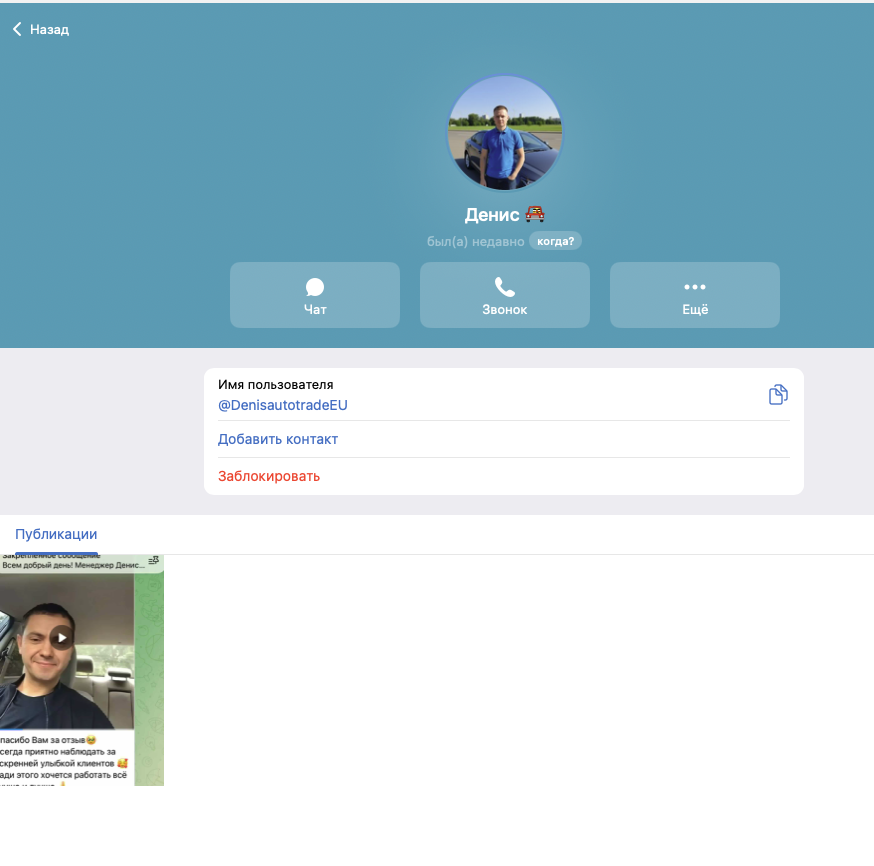Click the 'был(а) недавно' status text
This screenshot has height=866, width=874.
pyautogui.click(x=475, y=241)
